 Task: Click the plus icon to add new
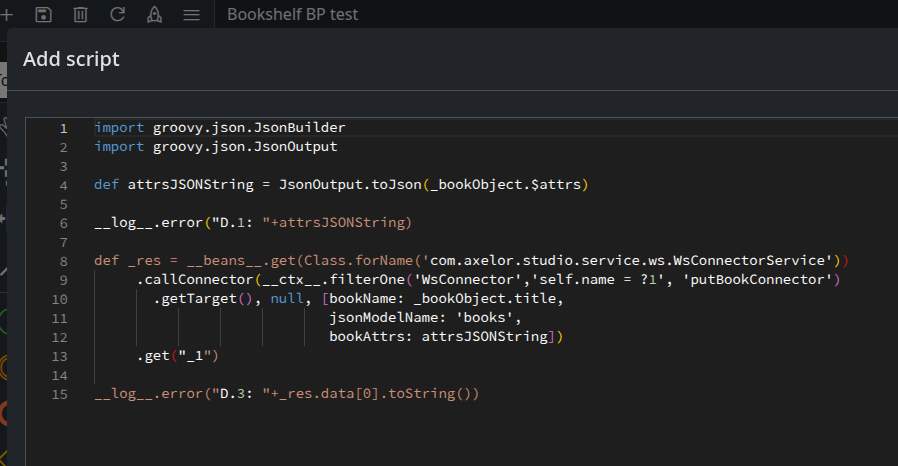[x=5, y=14]
